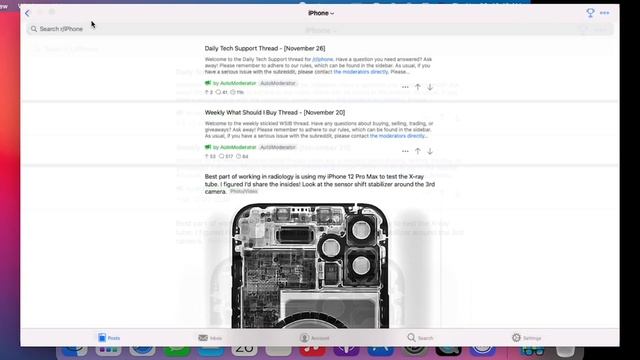Open the radiology iPhone 12 Pro Max post title
This screenshot has width=640, height=360.
coord(320,184)
